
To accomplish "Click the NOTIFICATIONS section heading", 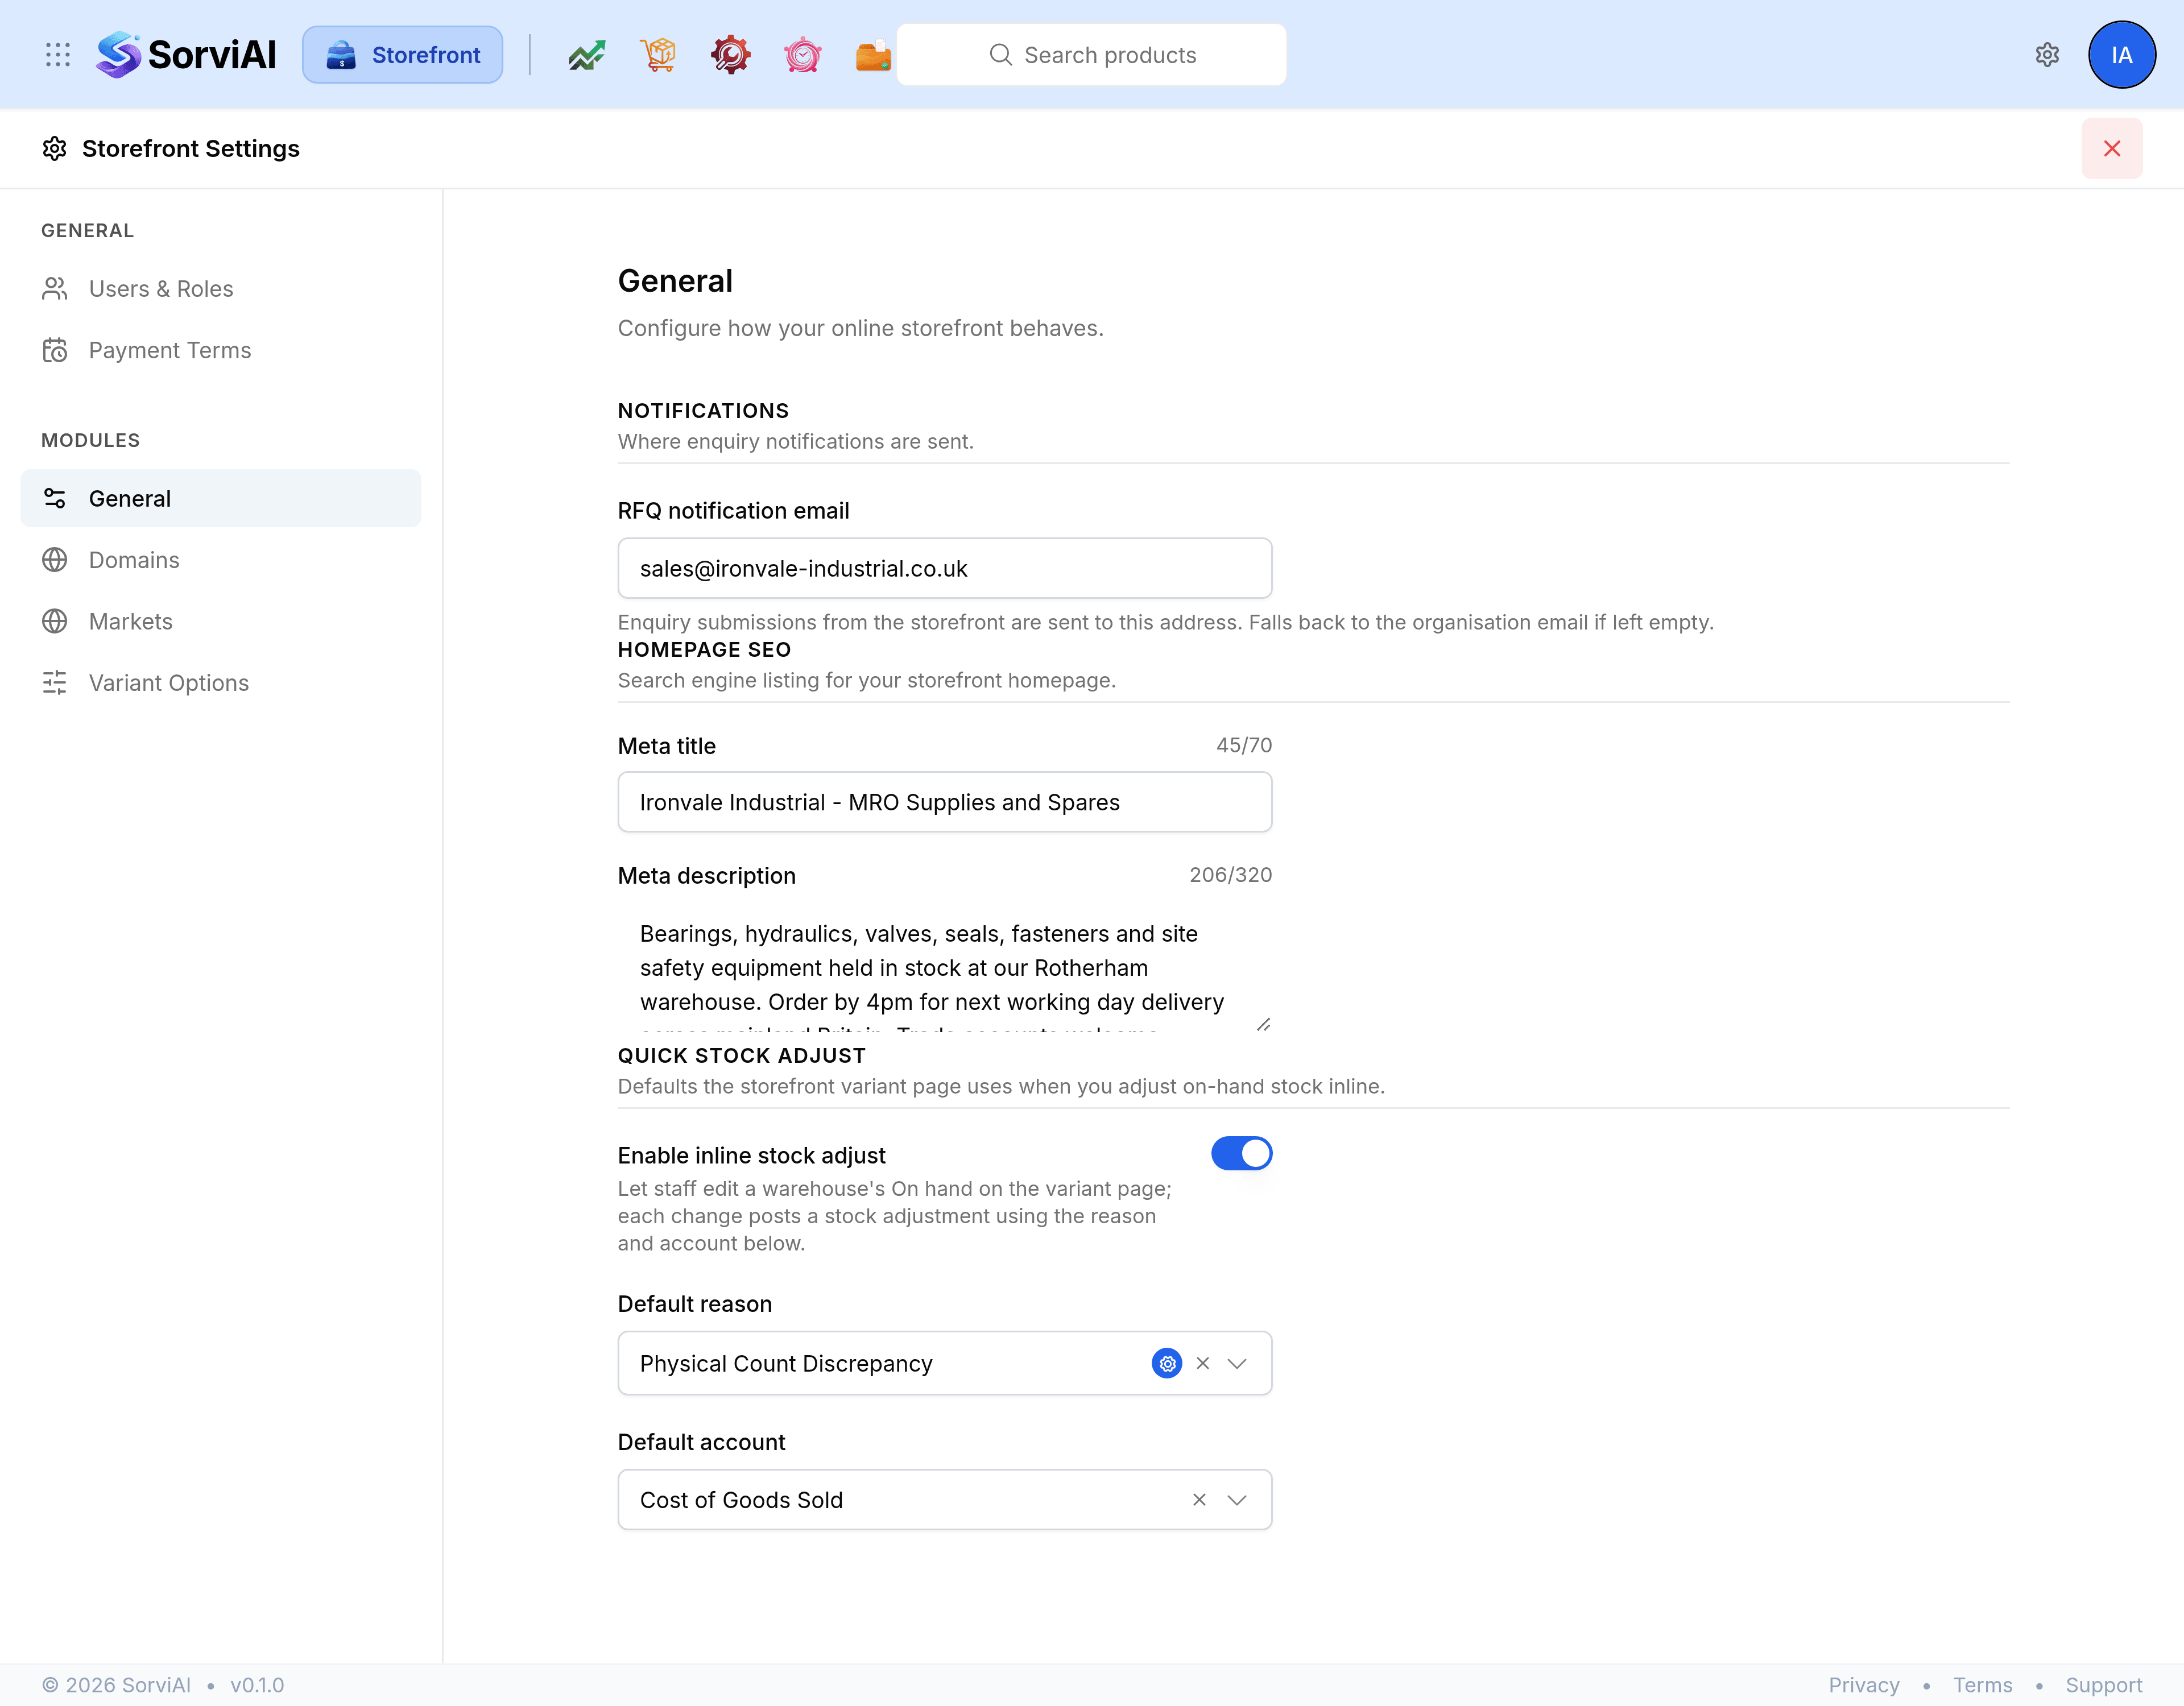I will (703, 411).
